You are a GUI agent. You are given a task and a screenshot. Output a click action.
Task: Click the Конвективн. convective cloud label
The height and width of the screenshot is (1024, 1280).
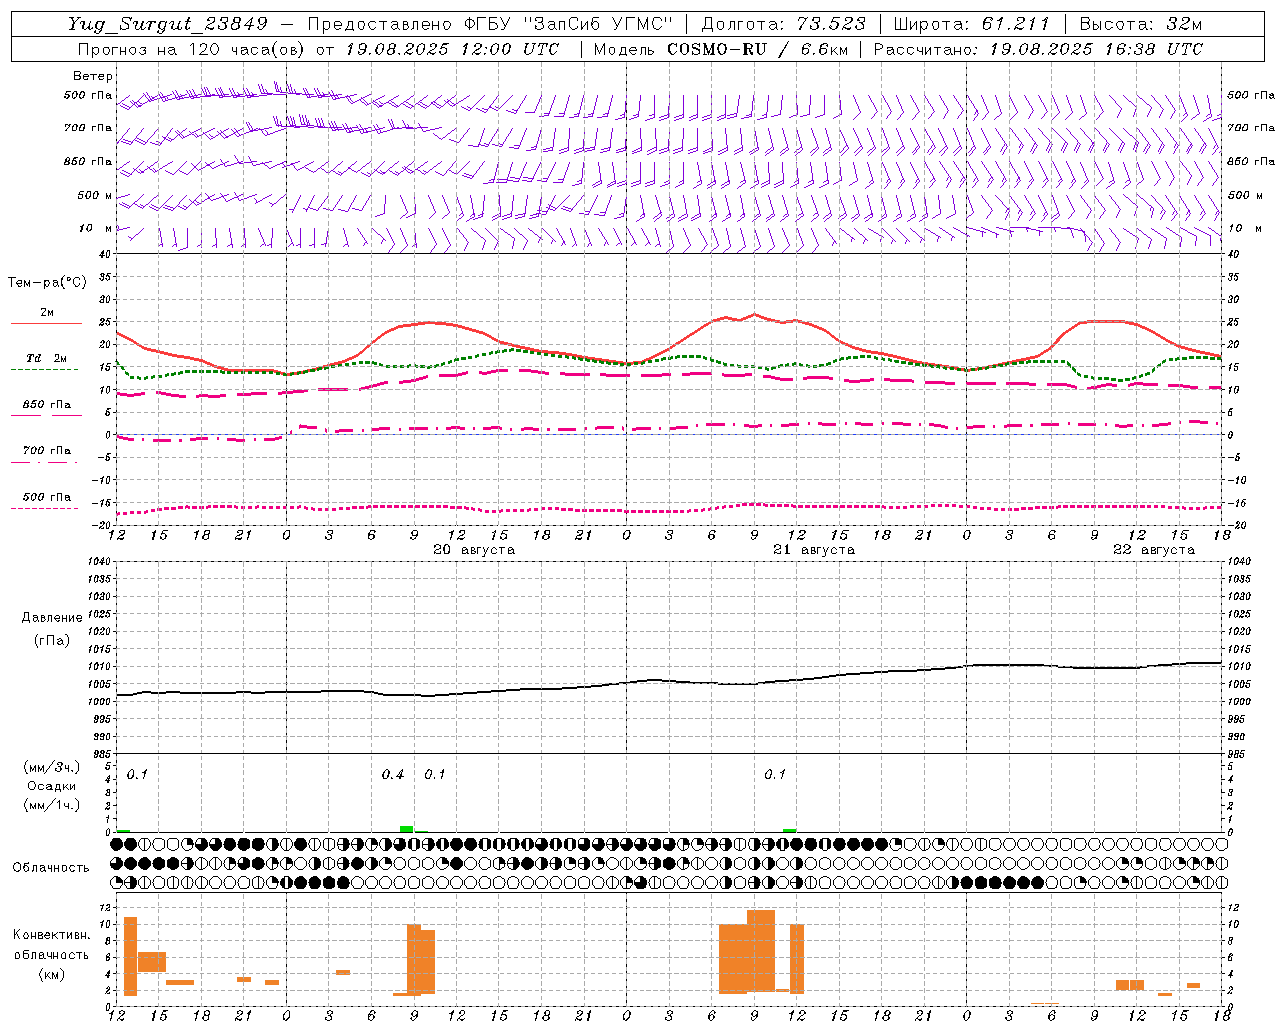pyautogui.click(x=52, y=935)
